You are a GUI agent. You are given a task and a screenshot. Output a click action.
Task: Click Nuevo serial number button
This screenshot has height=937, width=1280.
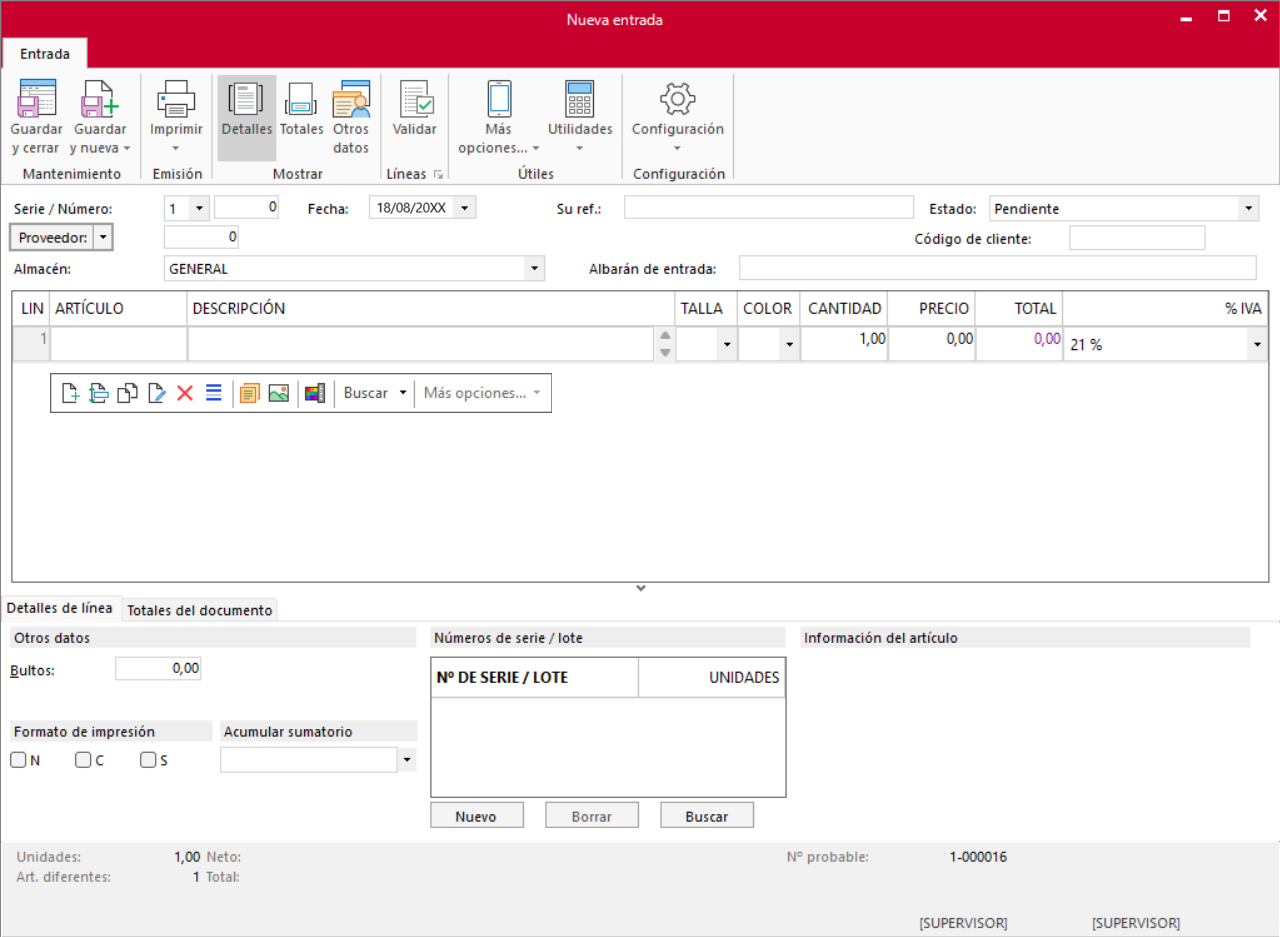click(x=476, y=816)
